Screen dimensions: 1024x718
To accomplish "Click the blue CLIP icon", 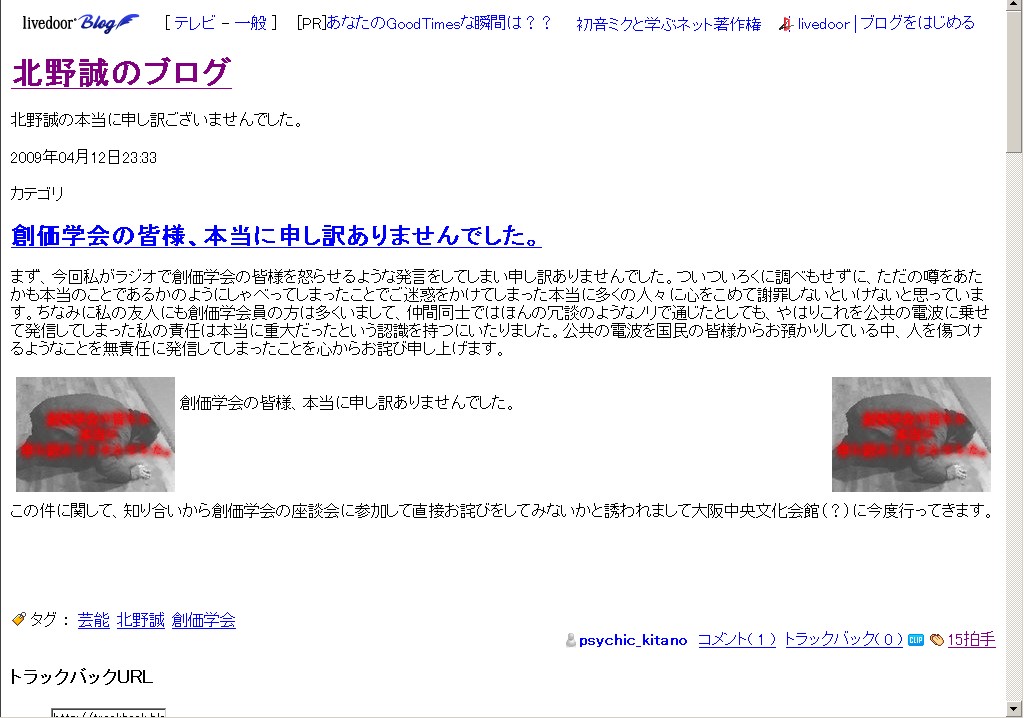I will (x=916, y=640).
